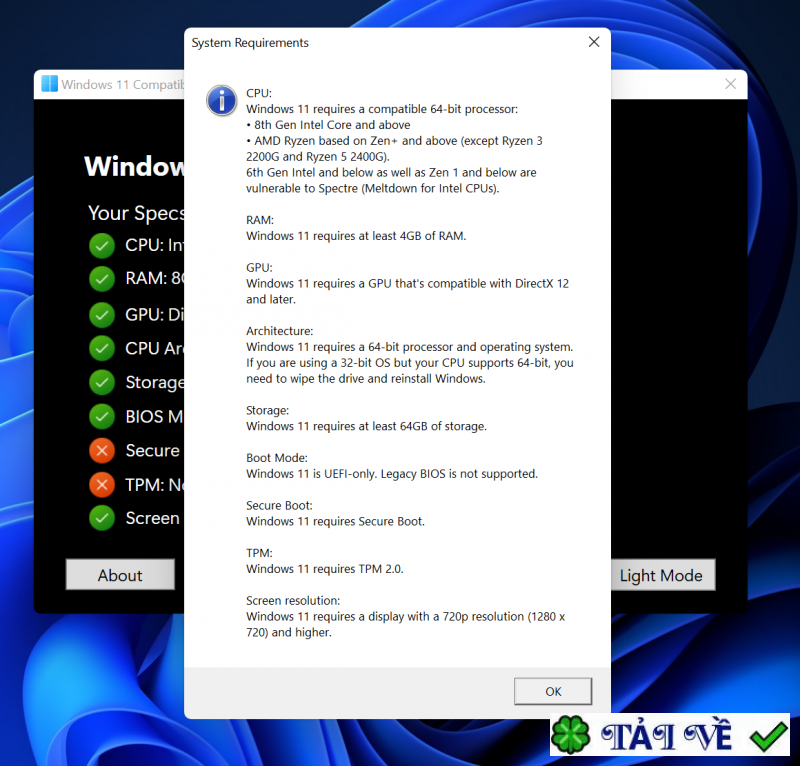
Task: Click the 'GPU:' heading in dialog
Action: click(x=259, y=267)
